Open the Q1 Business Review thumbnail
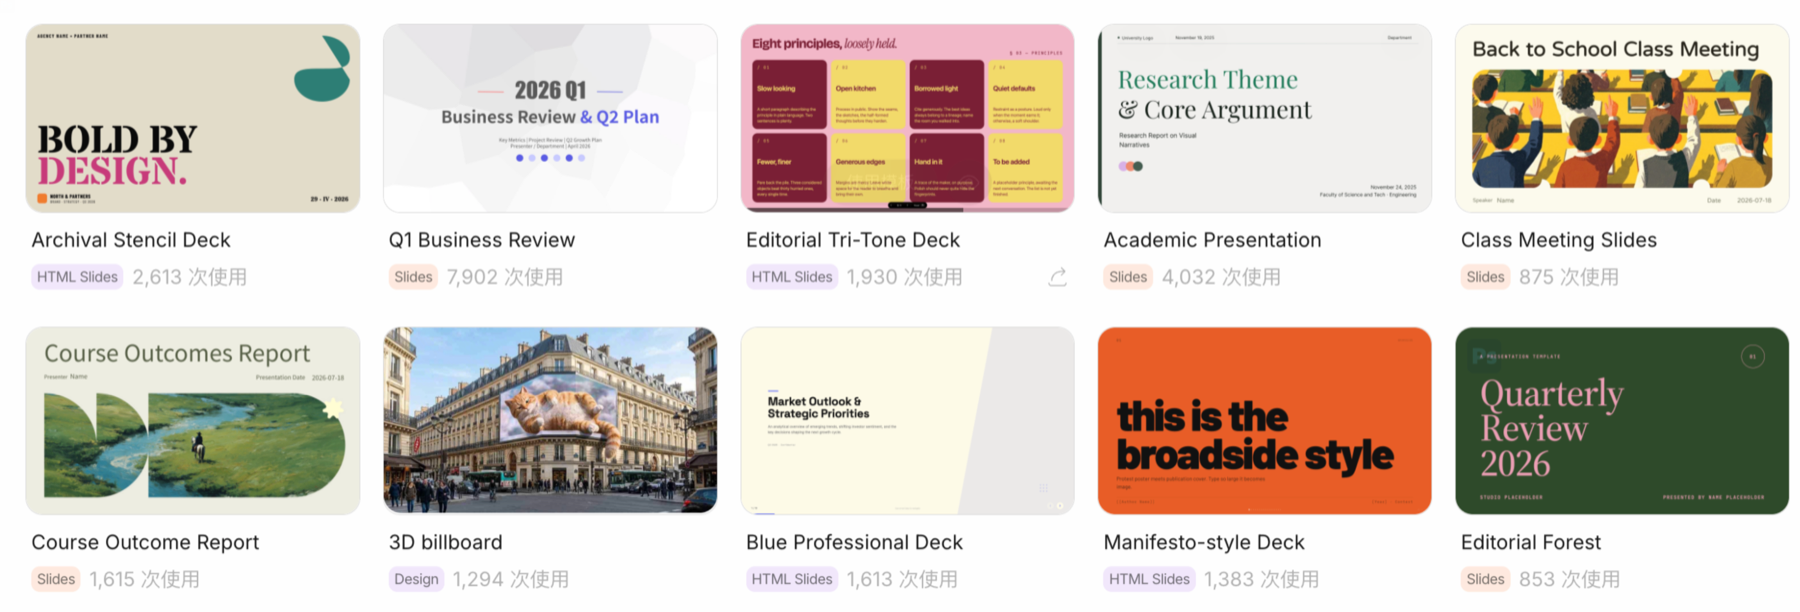The image size is (1800, 612). pos(550,118)
